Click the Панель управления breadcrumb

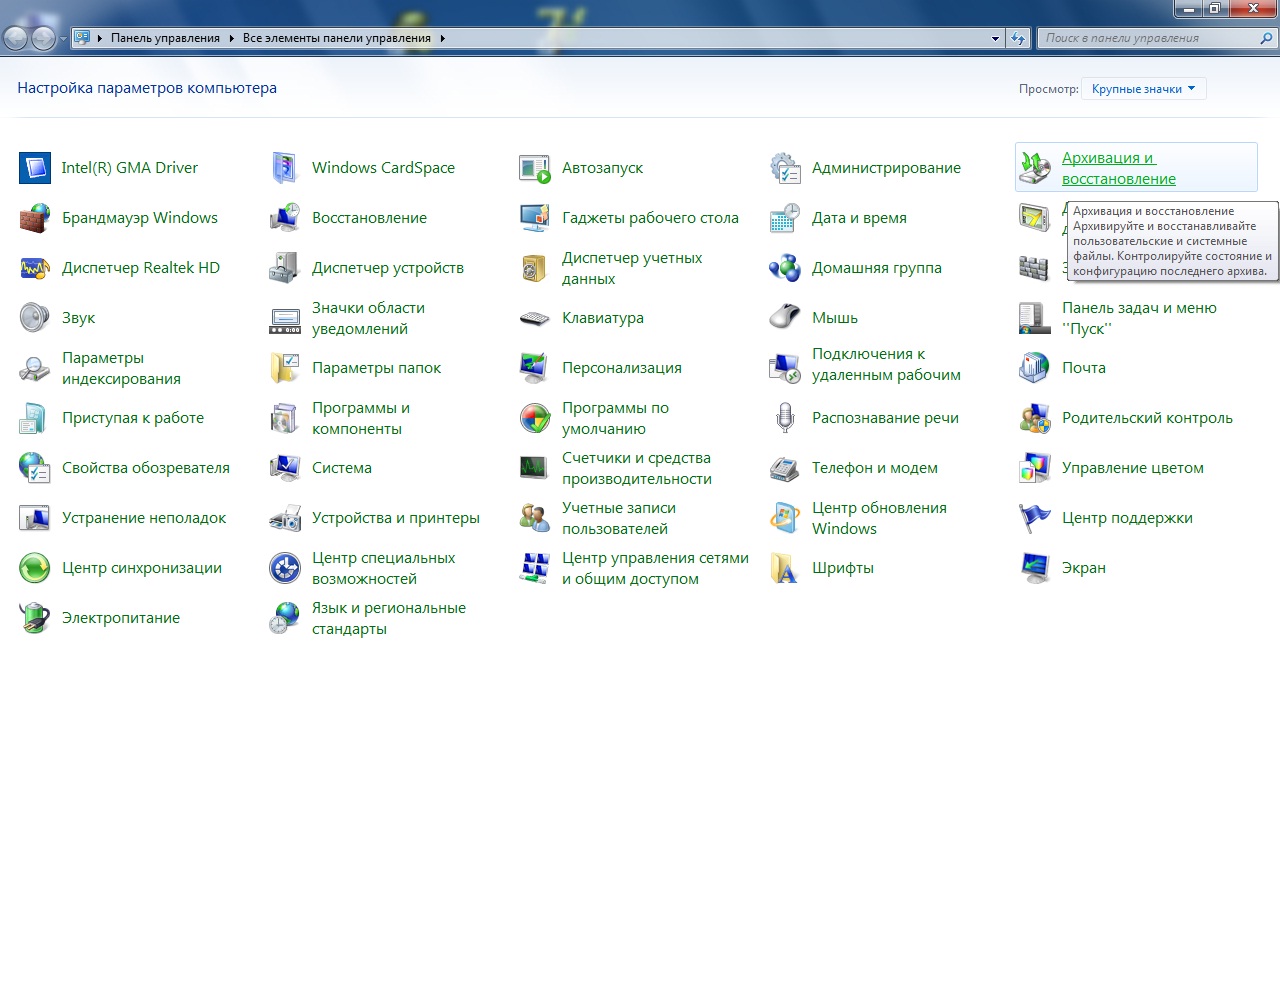(x=165, y=38)
